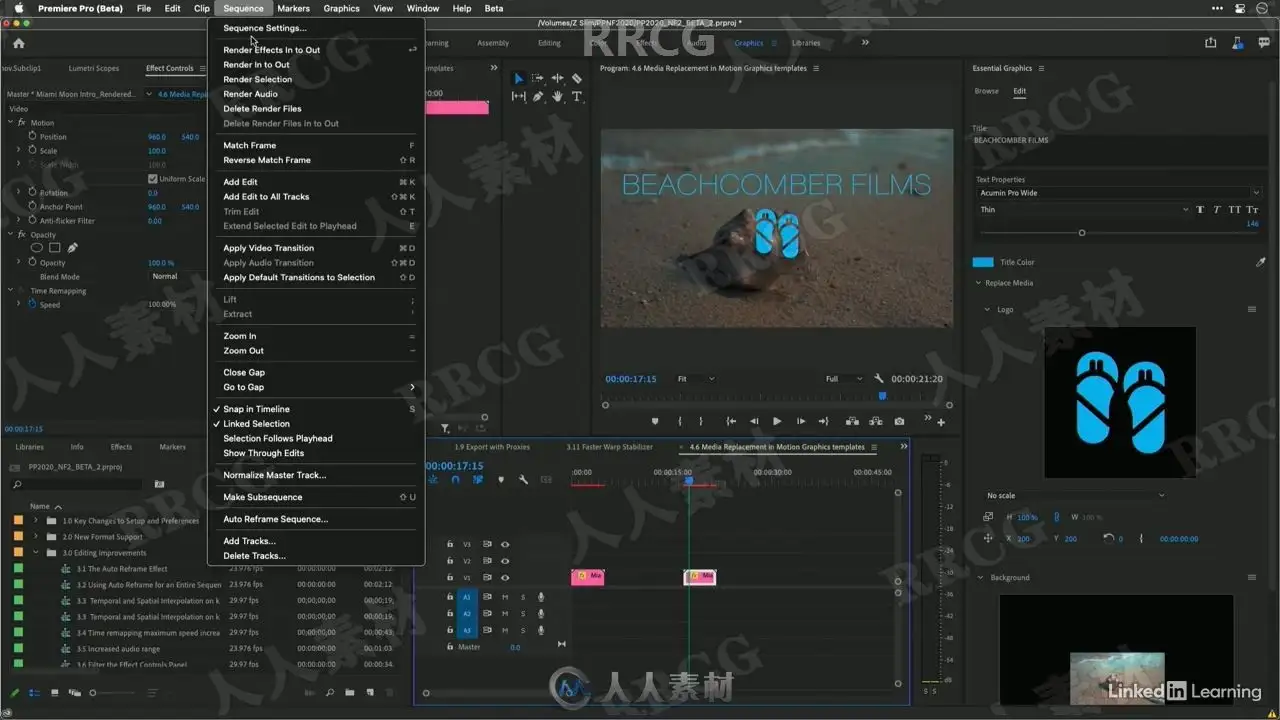Open Blend Mode Normal dropdown
1280x720 pixels.
tap(175, 277)
